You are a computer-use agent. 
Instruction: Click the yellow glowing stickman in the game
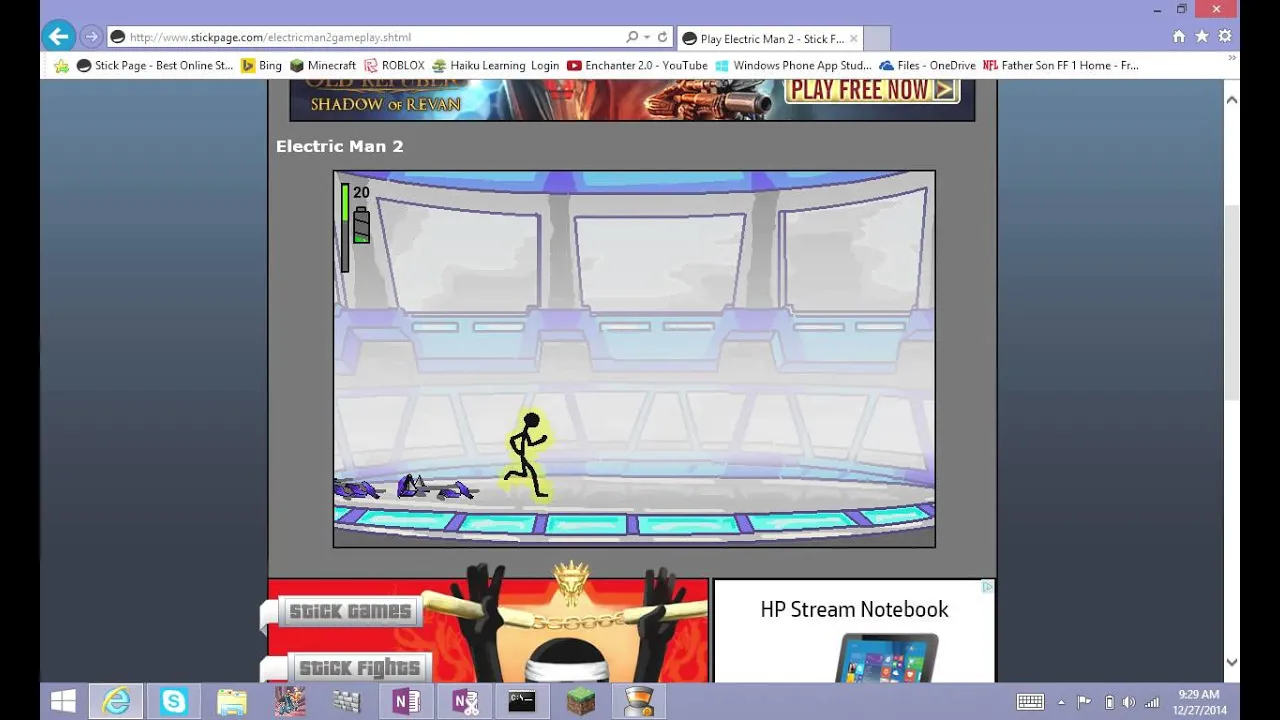[527, 455]
